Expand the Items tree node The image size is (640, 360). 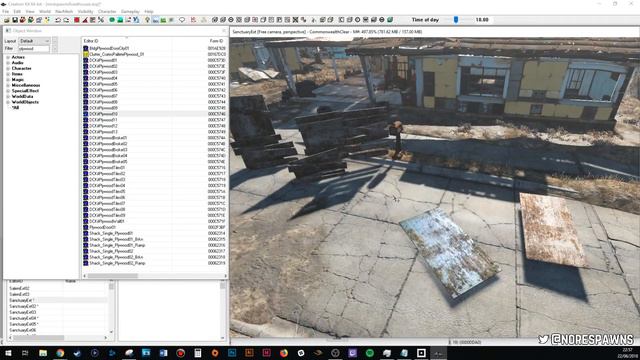(8, 74)
